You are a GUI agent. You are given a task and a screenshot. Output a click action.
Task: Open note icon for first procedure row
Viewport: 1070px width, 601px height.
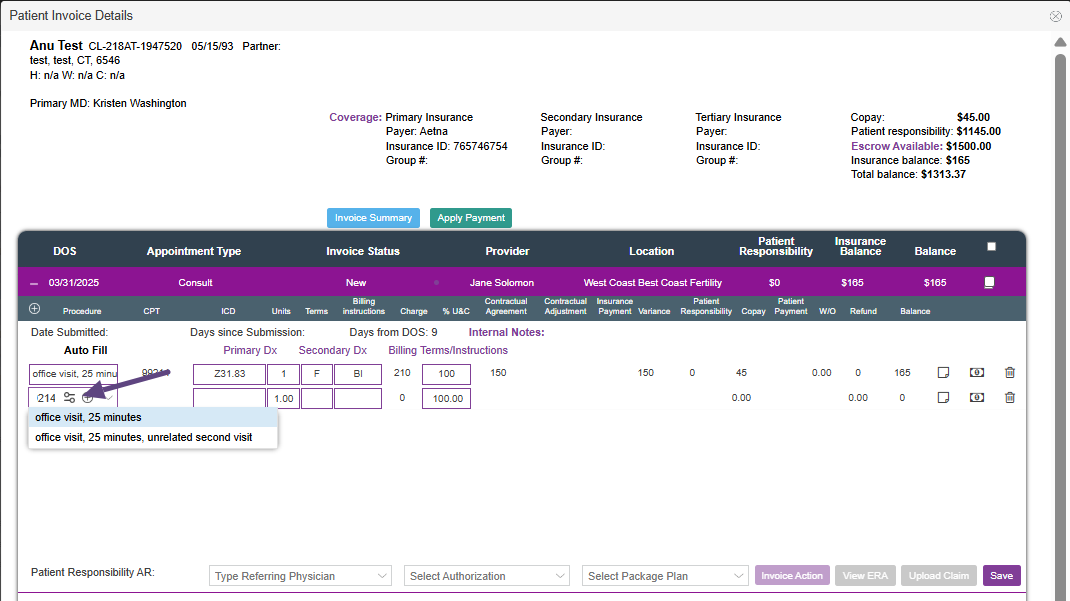tap(942, 373)
